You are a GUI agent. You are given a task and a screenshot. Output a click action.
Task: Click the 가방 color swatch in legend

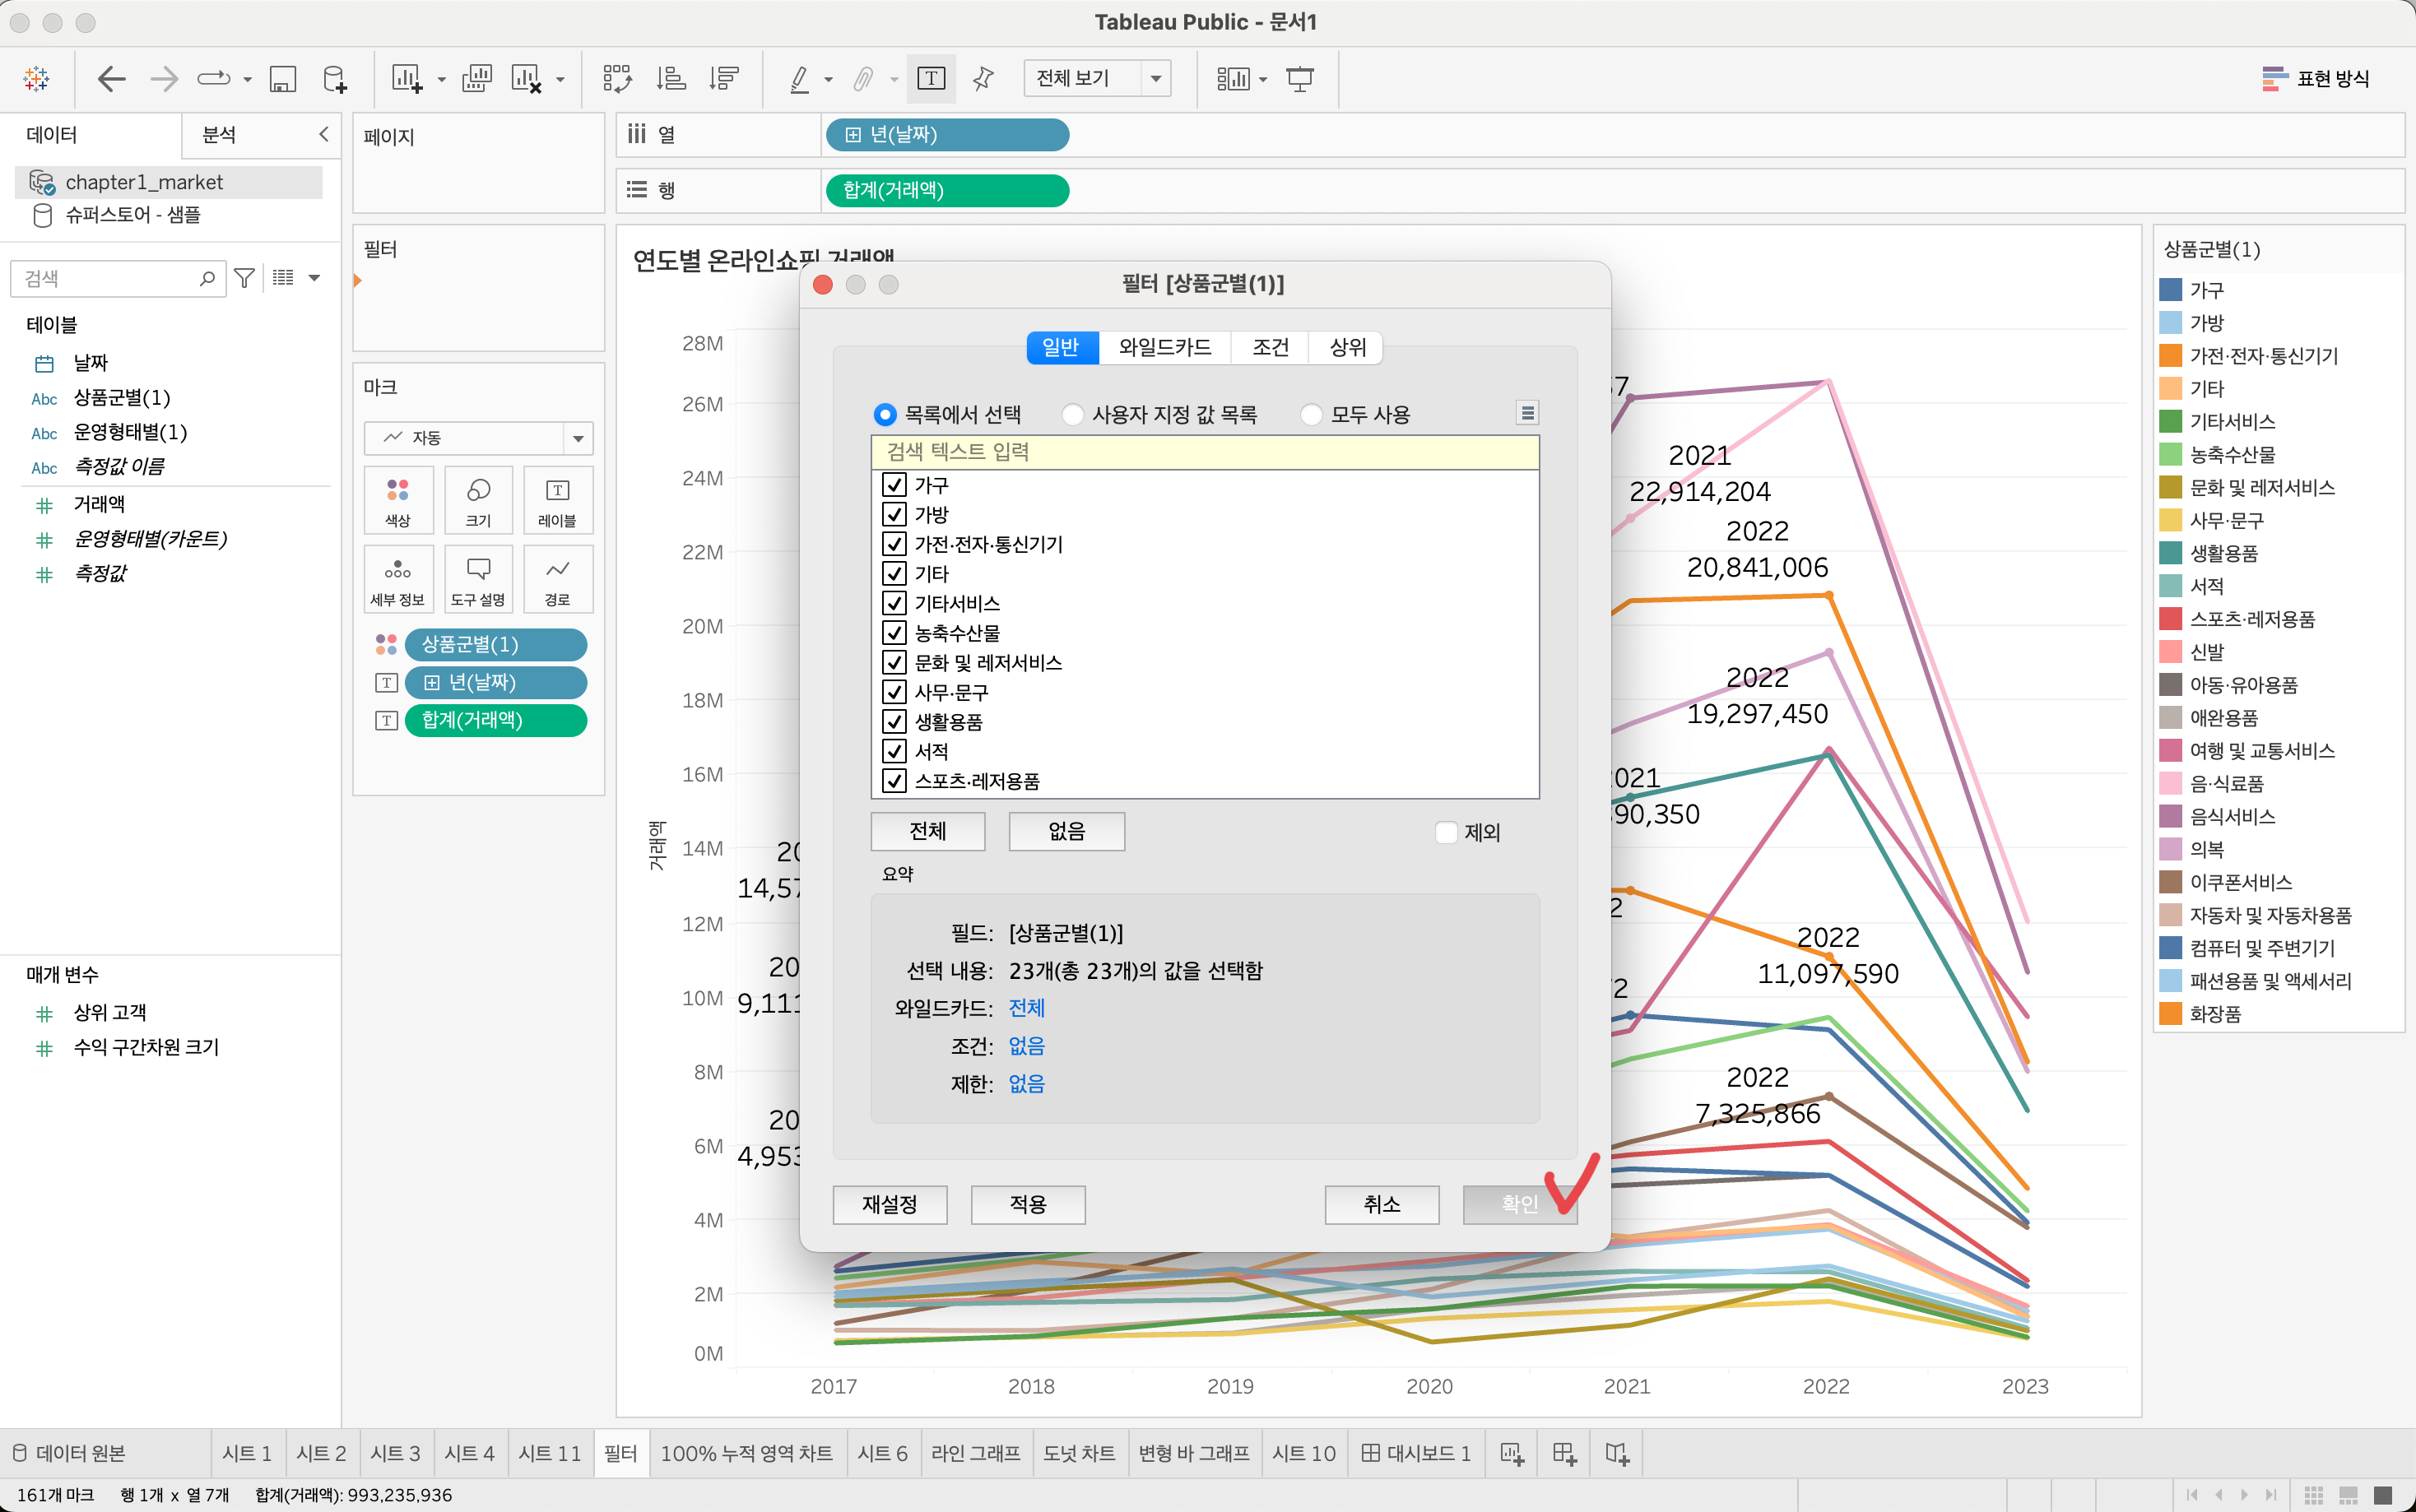[x=2170, y=322]
